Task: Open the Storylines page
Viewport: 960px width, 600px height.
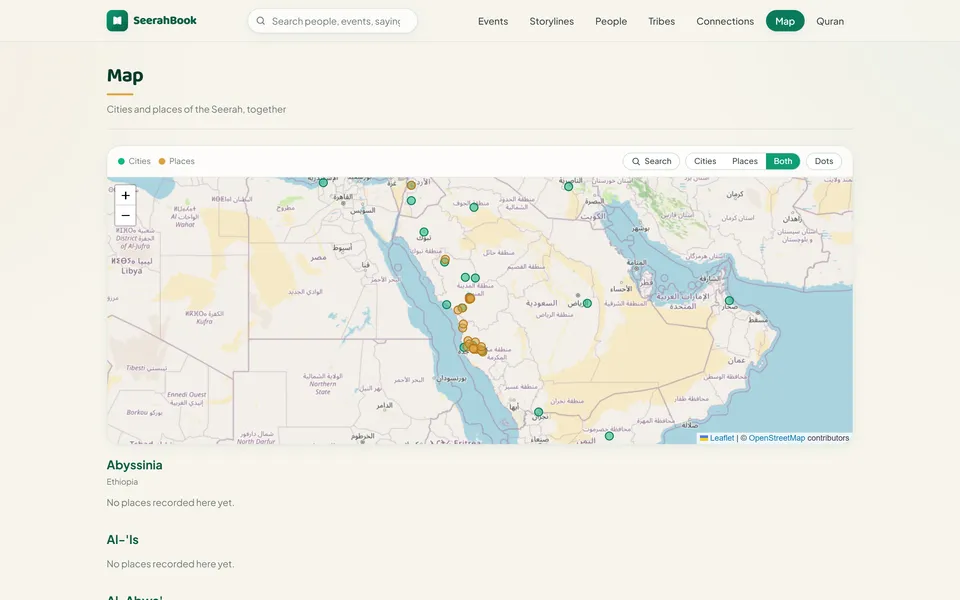Action: [552, 21]
